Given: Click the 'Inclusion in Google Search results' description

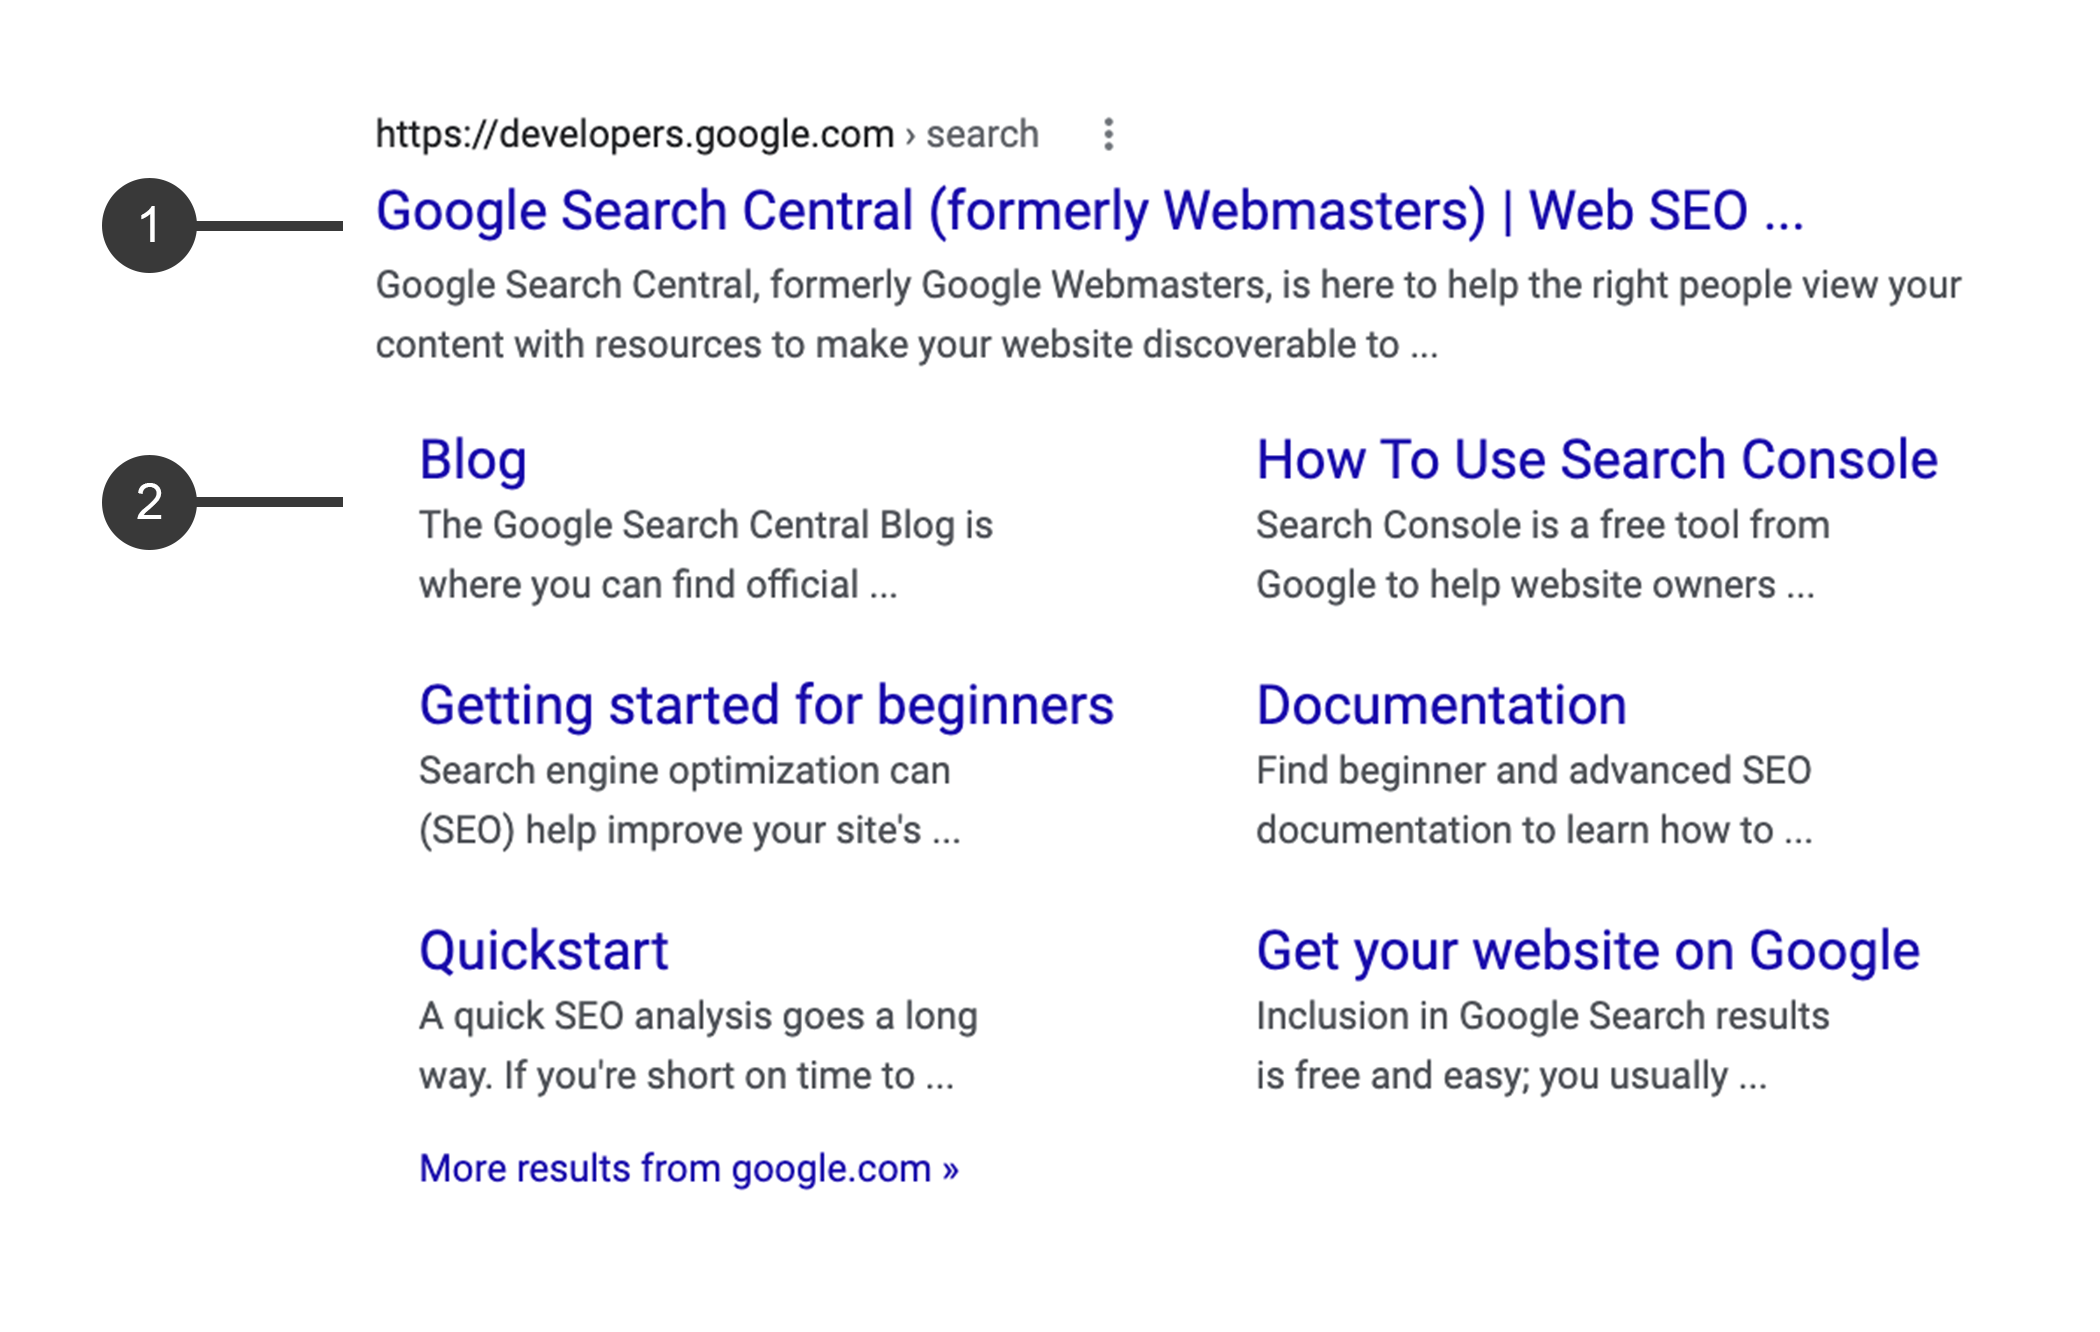Looking at the screenshot, I should coord(1542,1045).
